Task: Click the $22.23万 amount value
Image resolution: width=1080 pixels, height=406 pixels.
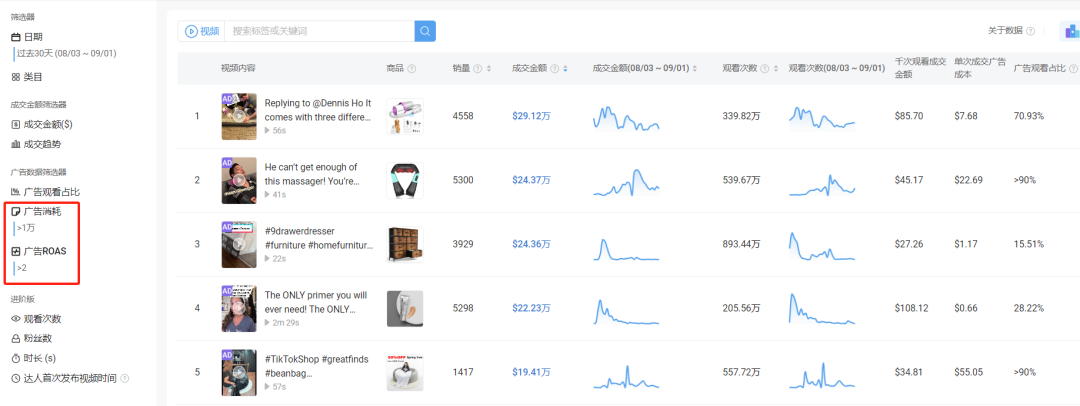Action: point(531,308)
